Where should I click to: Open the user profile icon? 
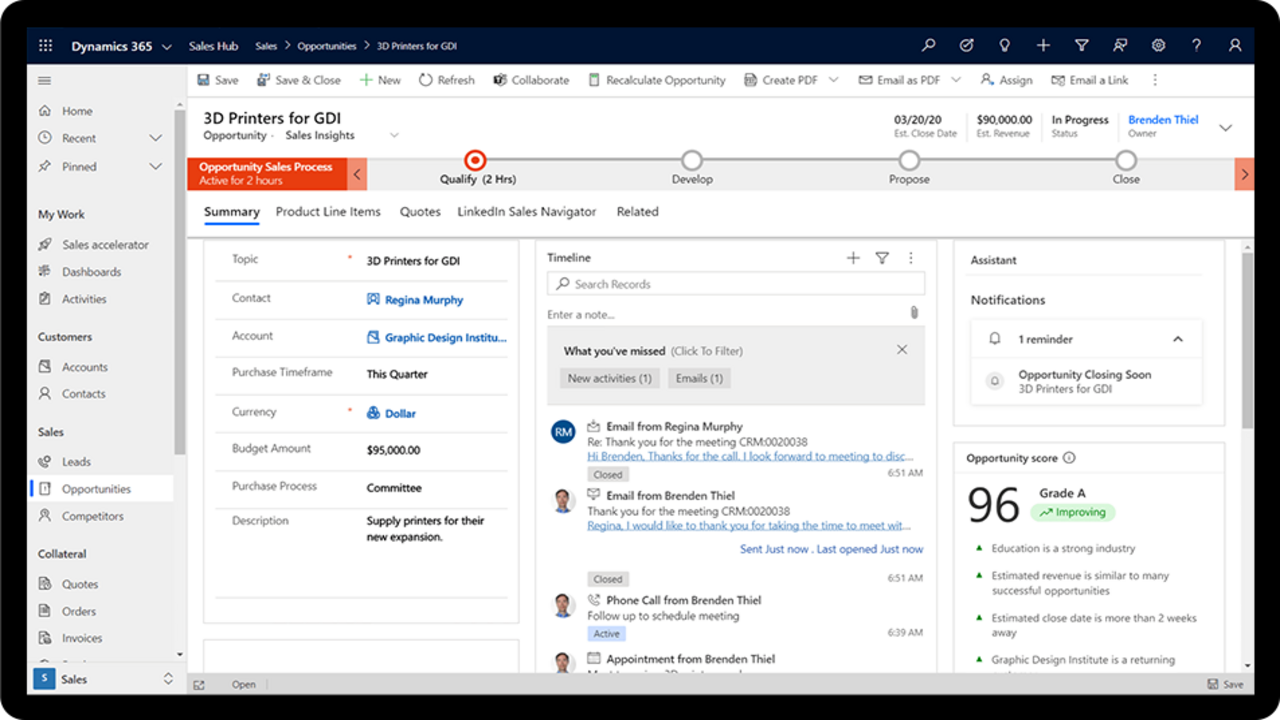tap(1235, 46)
